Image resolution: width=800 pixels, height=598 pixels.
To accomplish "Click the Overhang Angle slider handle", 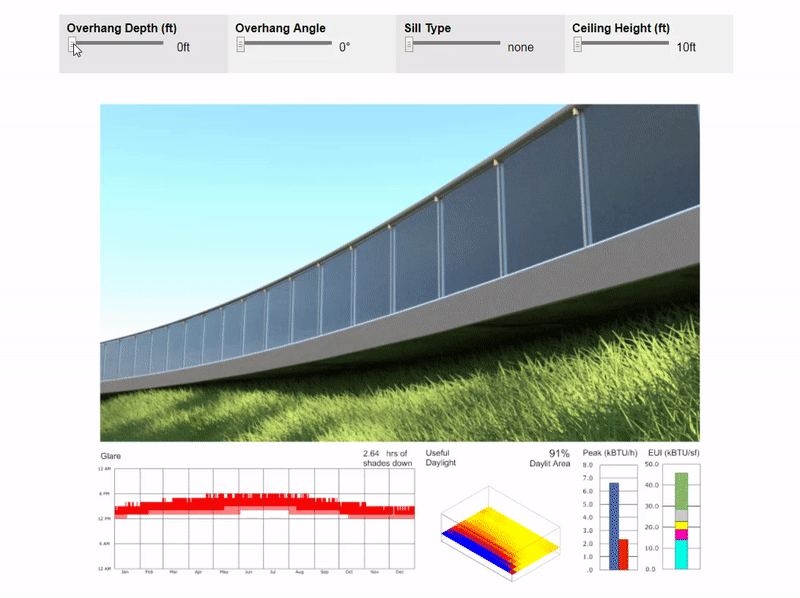I will point(240,44).
